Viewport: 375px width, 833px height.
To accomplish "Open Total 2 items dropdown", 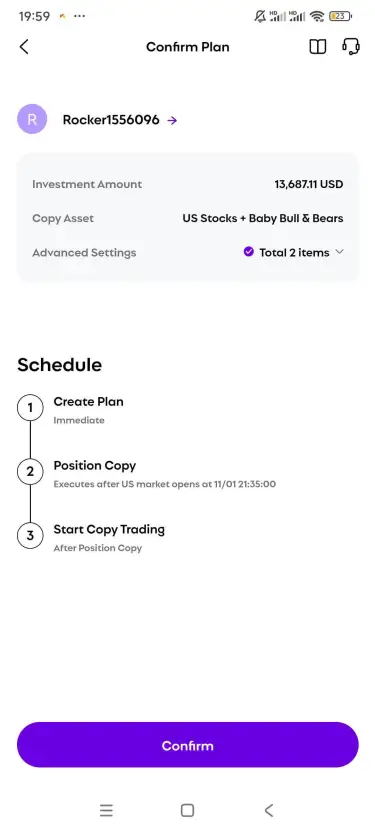I will tap(294, 253).
